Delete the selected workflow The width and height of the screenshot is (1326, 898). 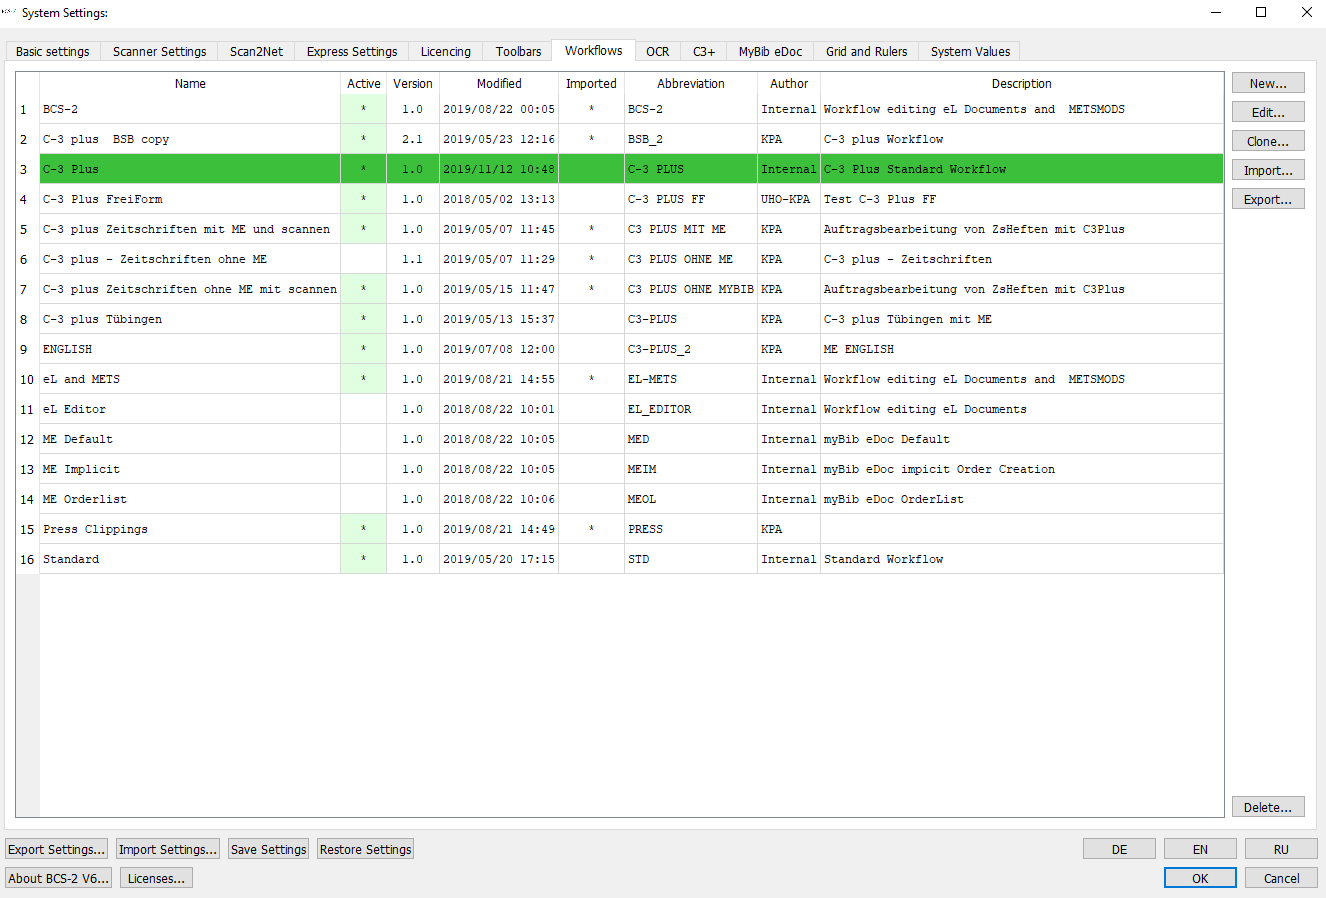pyautogui.click(x=1268, y=807)
